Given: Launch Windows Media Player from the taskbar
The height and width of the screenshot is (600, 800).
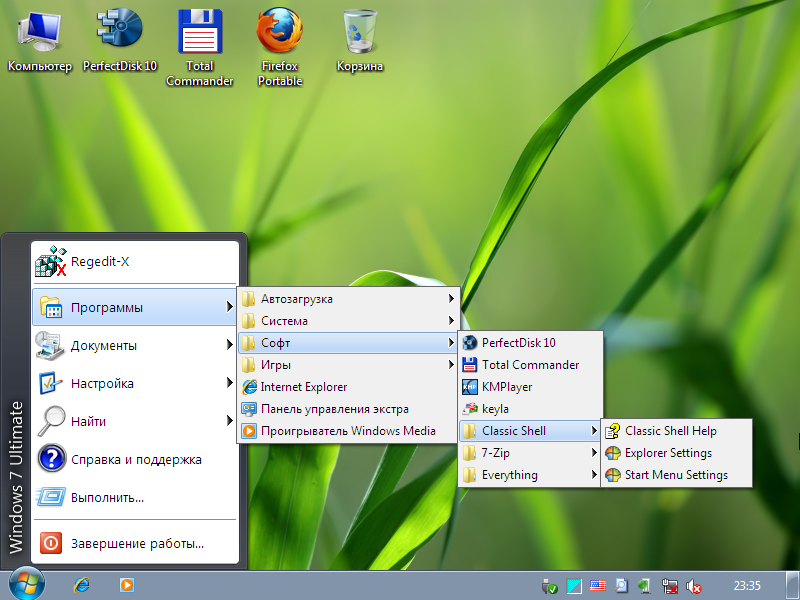Looking at the screenshot, I should pos(127,585).
